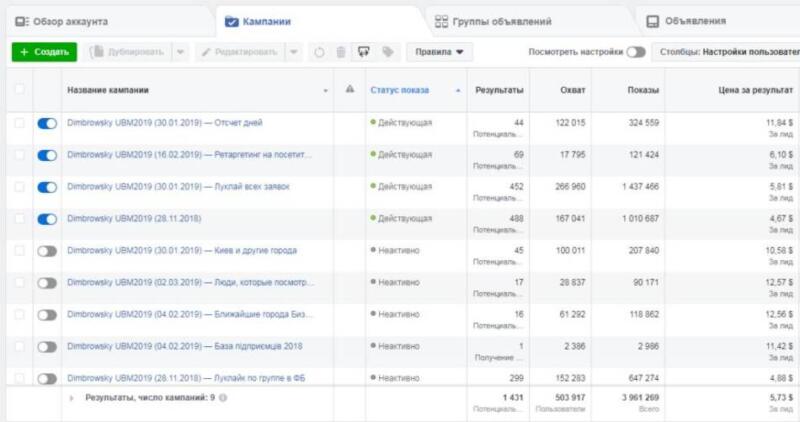Viewport: 800px width, 422px height.
Task: Click the tag label icon in toolbar
Action: point(387,52)
